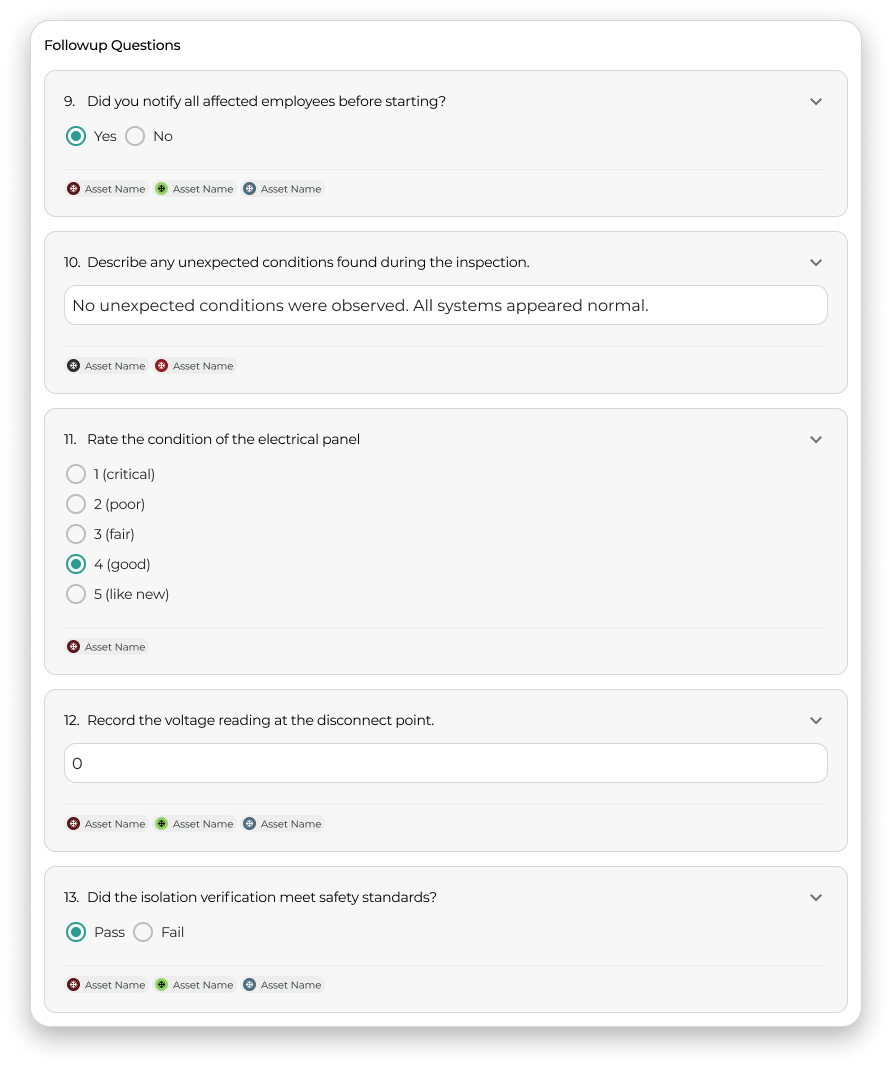Click the unexpected conditions text field
The image size is (892, 1067).
tap(446, 306)
